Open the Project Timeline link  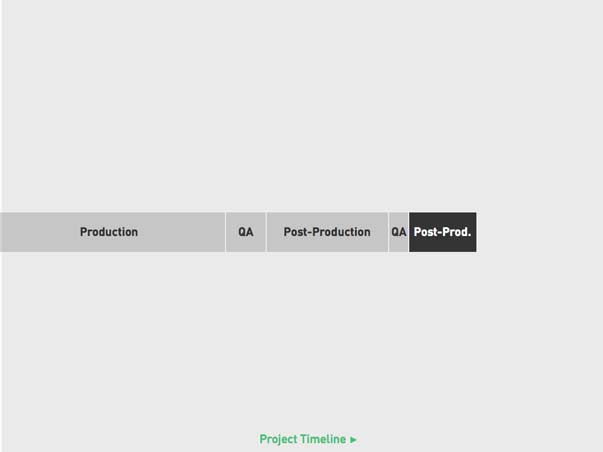coord(308,439)
